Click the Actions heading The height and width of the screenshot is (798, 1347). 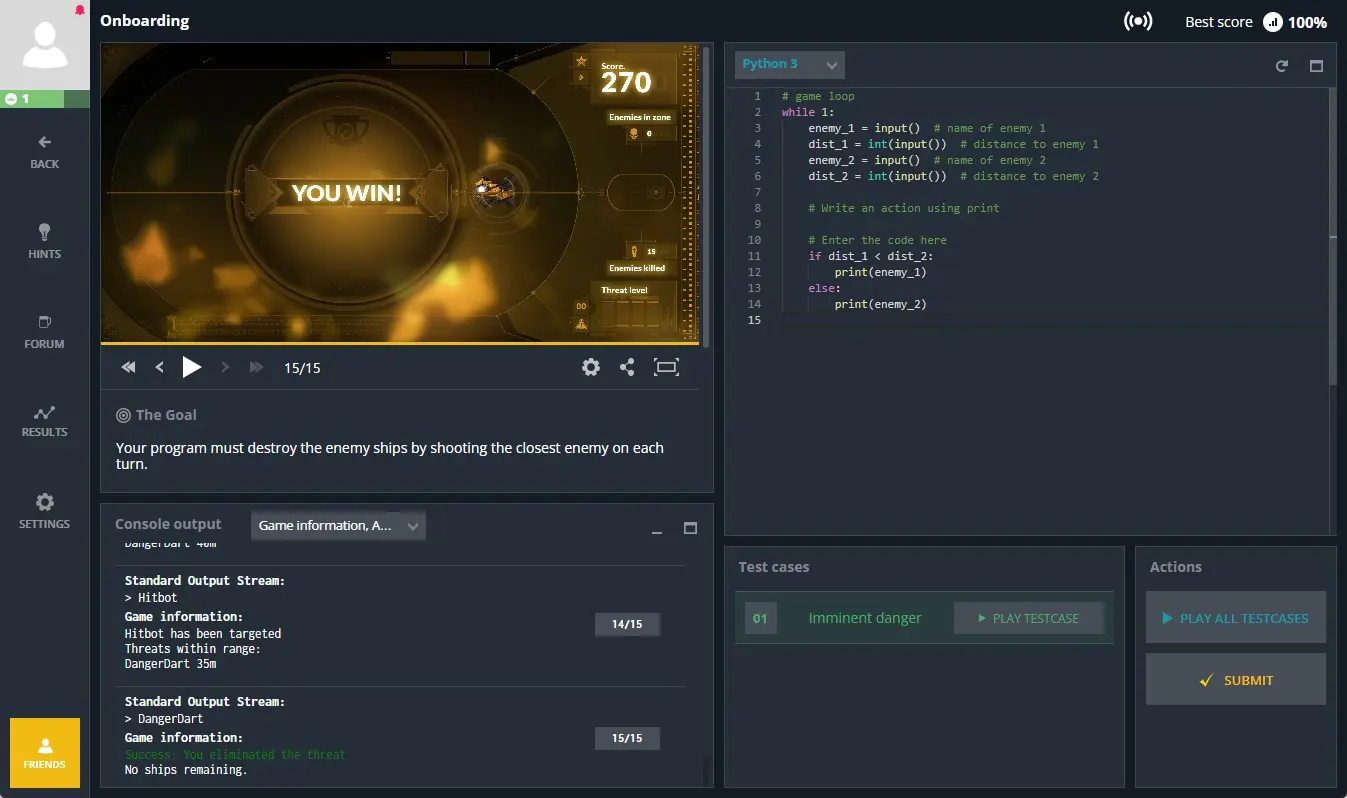(x=1175, y=567)
